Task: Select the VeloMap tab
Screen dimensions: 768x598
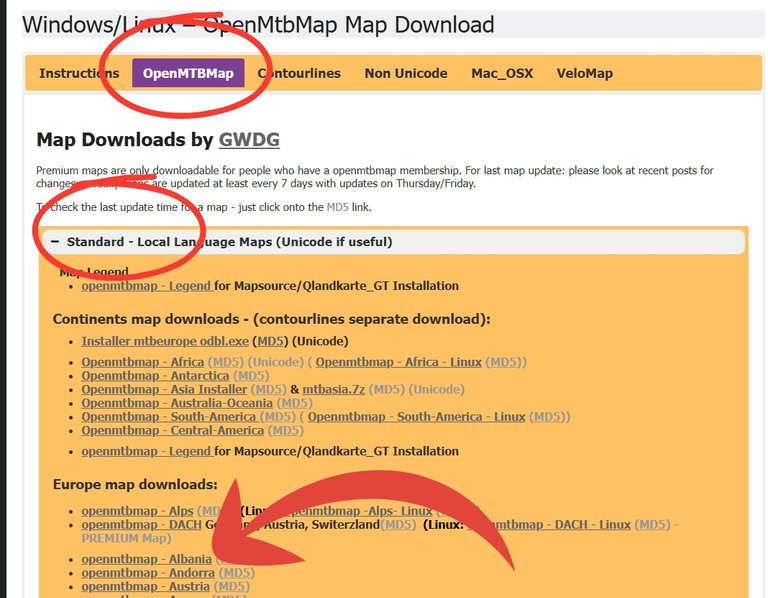Action: point(584,73)
